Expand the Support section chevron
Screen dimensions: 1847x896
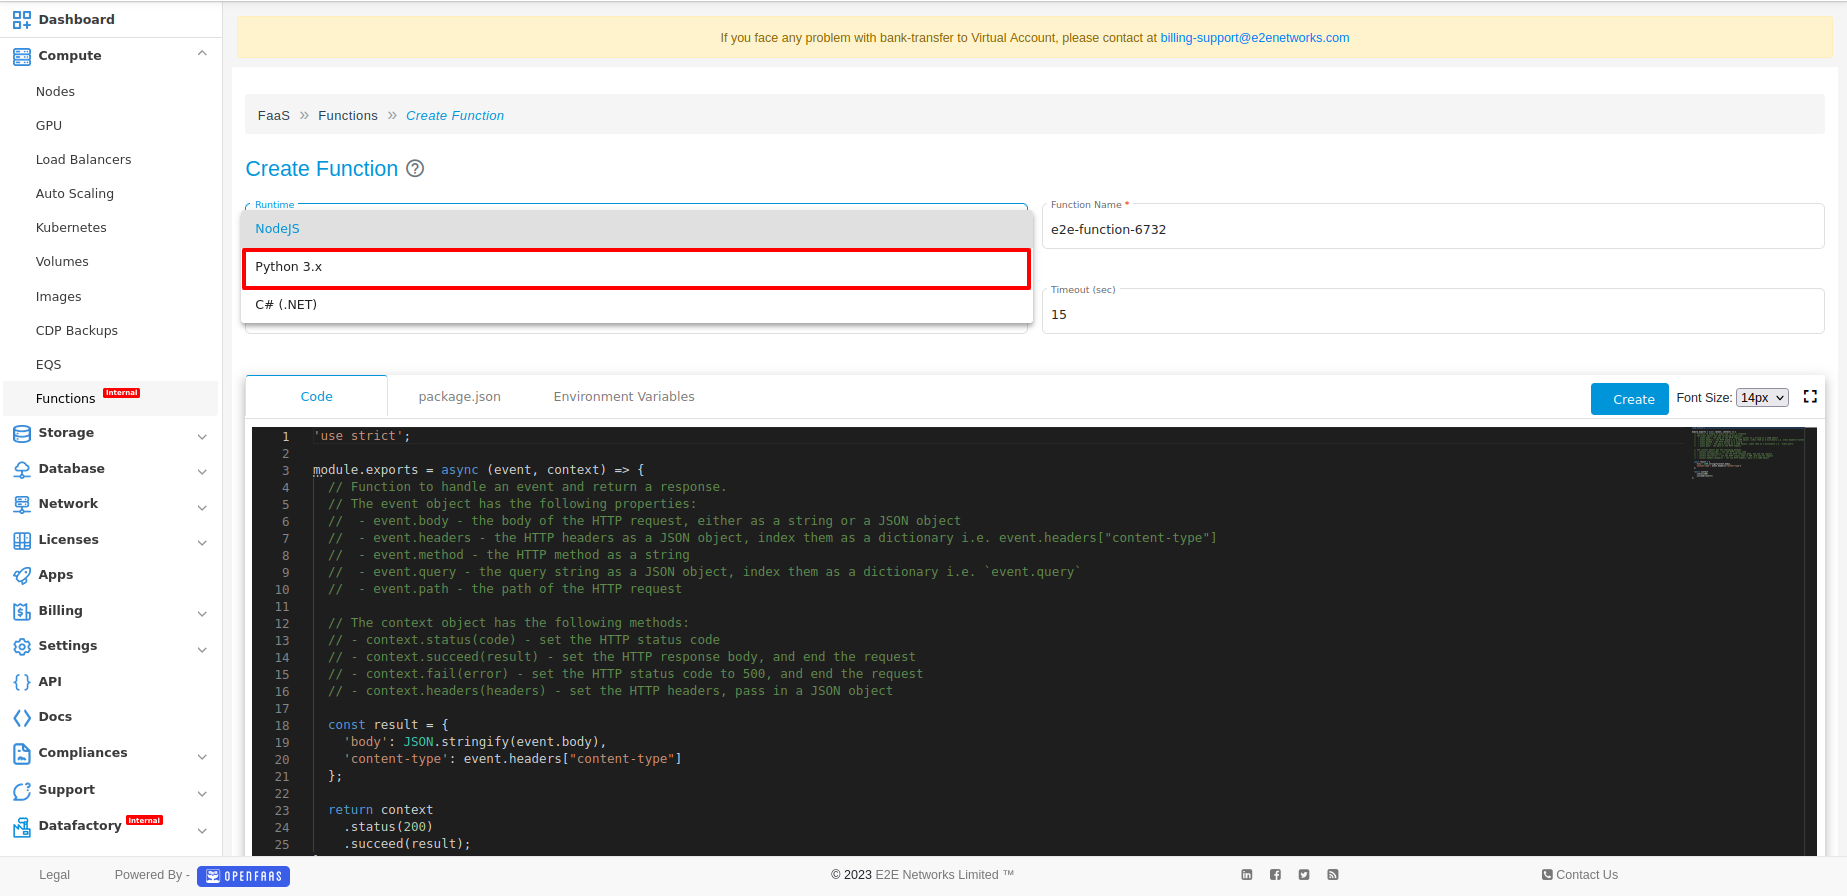pos(202,793)
